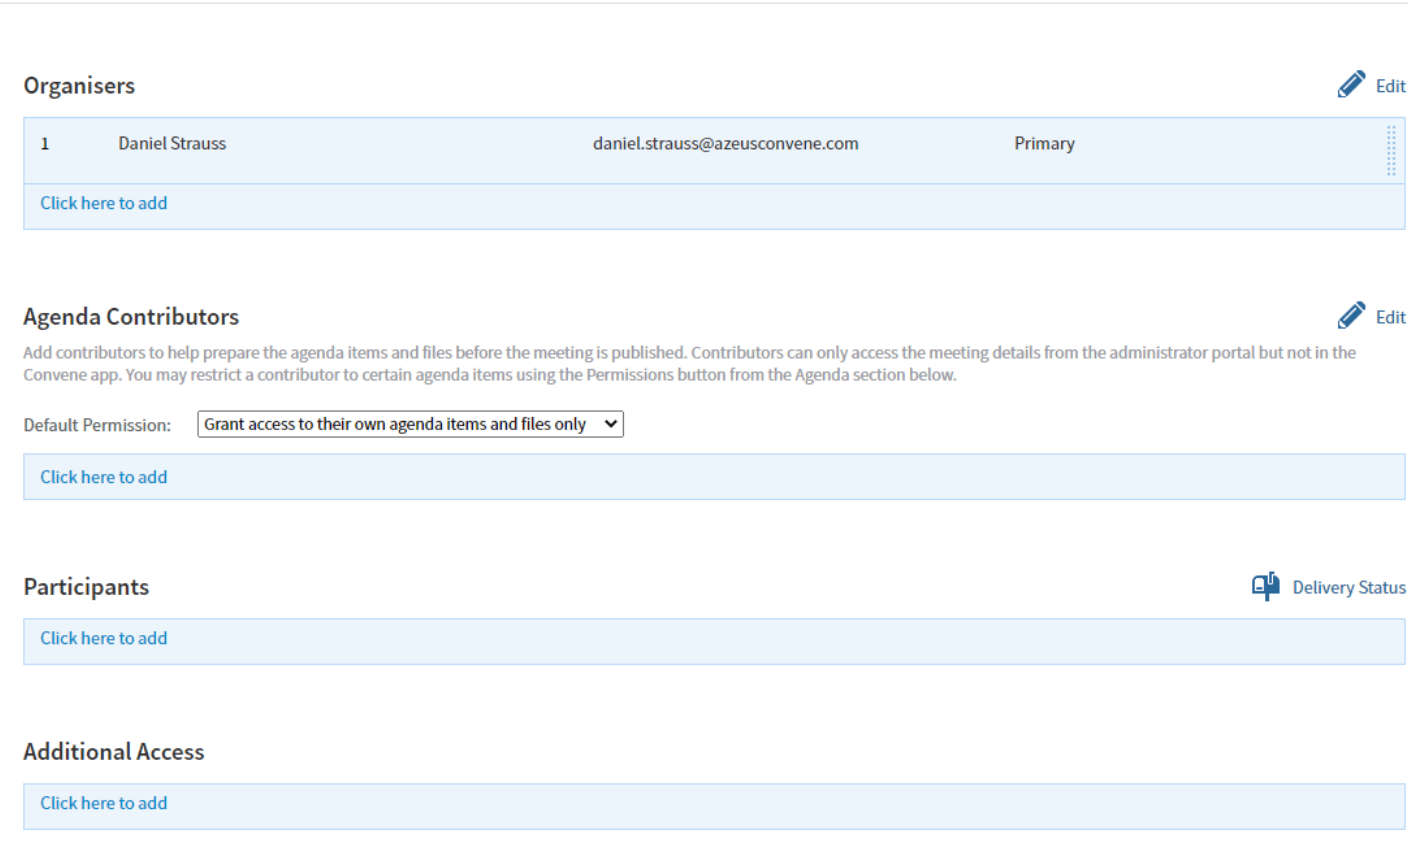Grab the drag handle on Daniel Strauss row
The width and height of the screenshot is (1408, 852).
pos(1391,151)
